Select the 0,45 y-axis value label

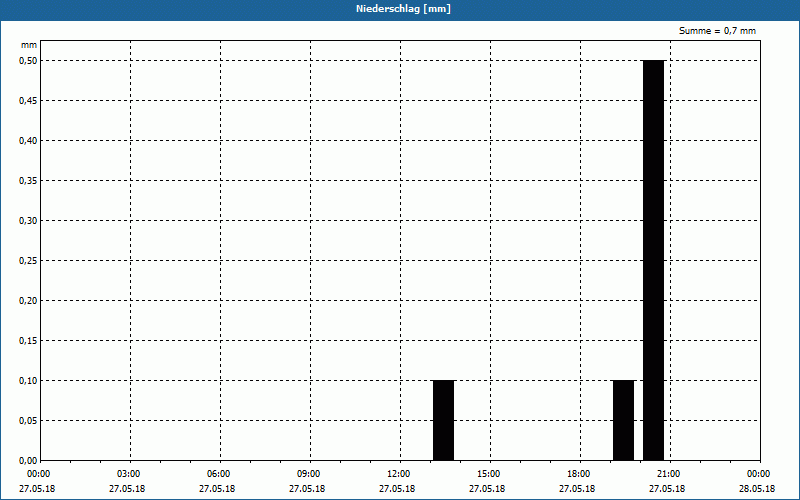tap(27, 100)
